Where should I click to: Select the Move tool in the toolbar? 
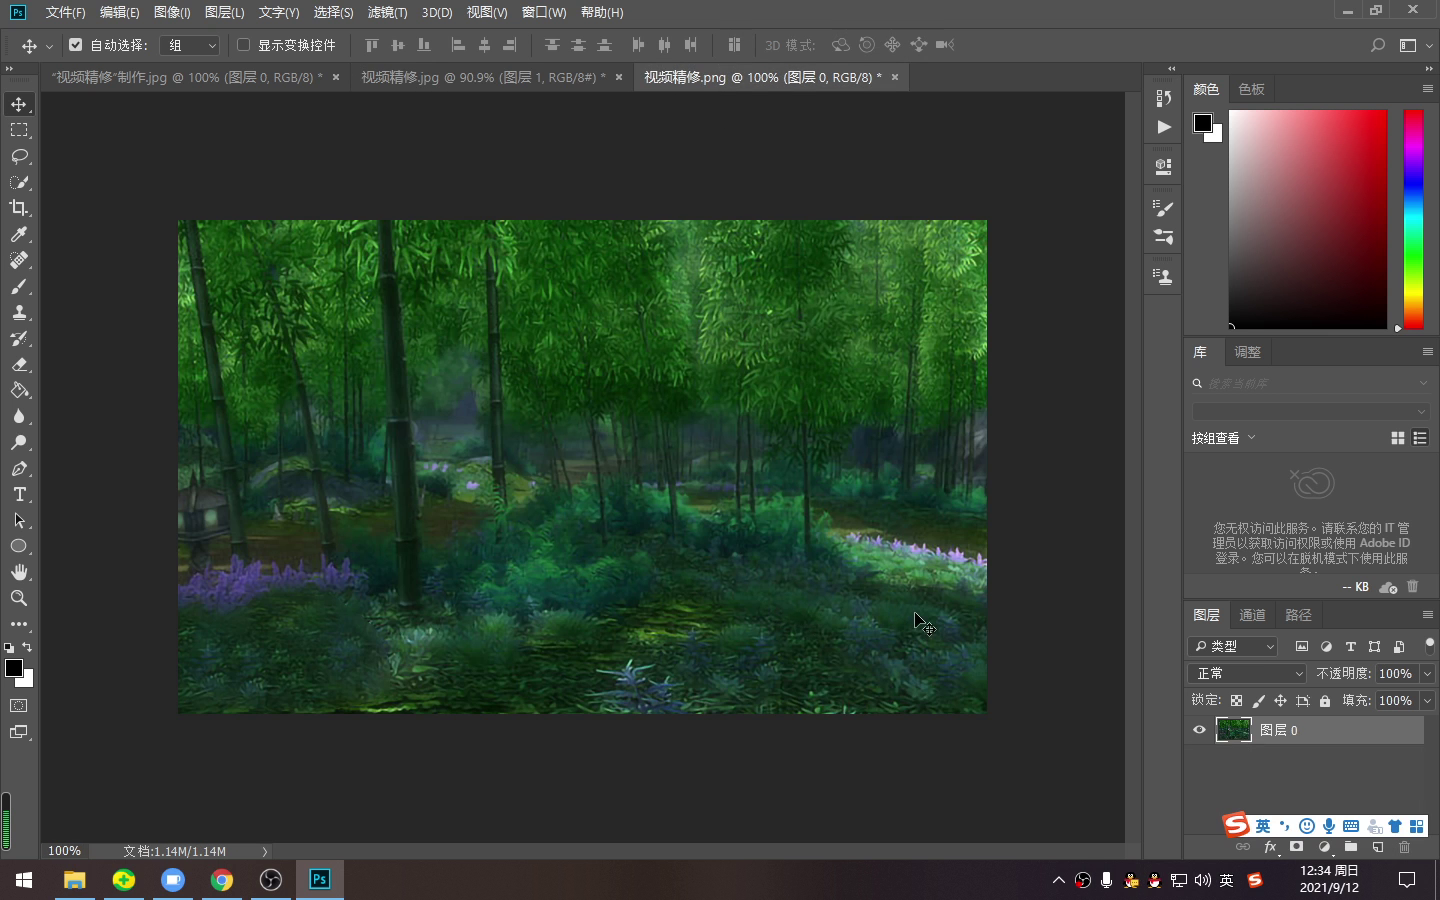(x=19, y=104)
